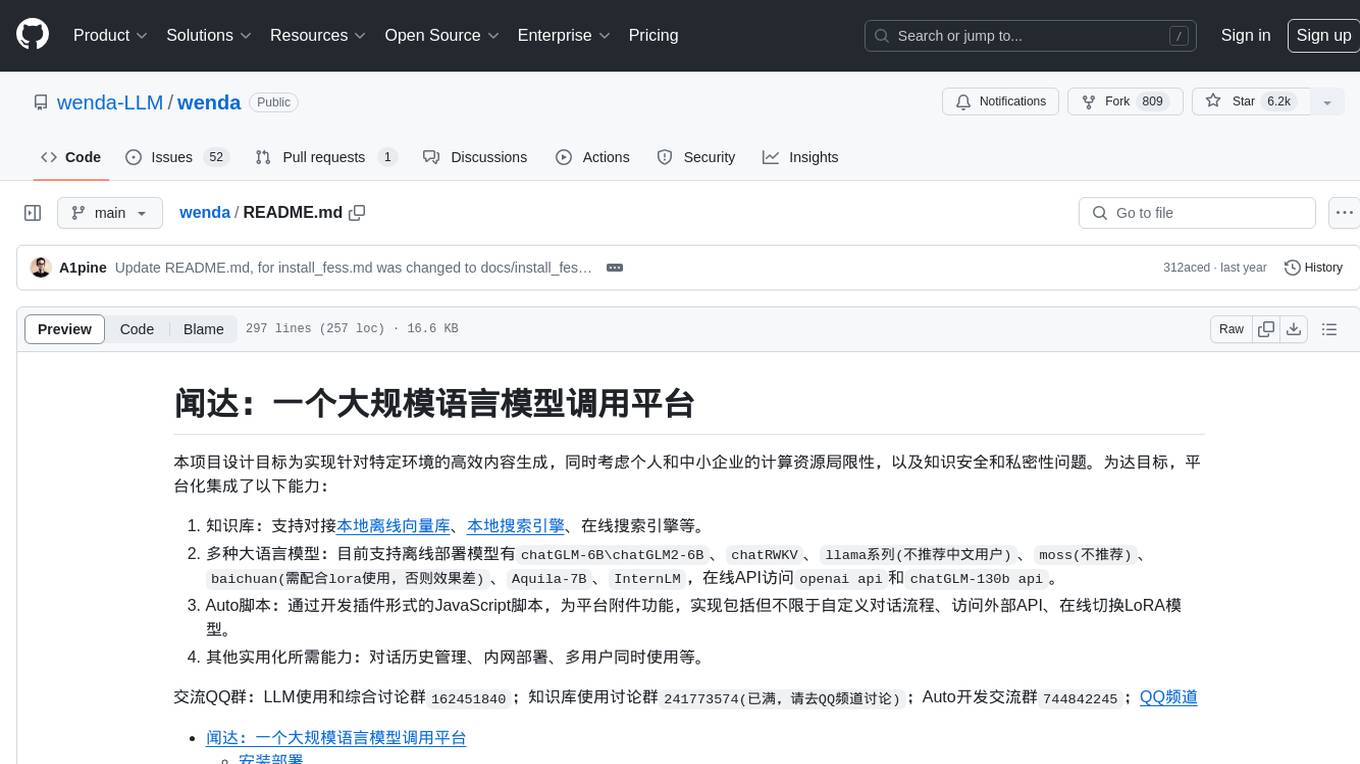Open the Pricing page
The width and height of the screenshot is (1360, 764).
[x=653, y=35]
